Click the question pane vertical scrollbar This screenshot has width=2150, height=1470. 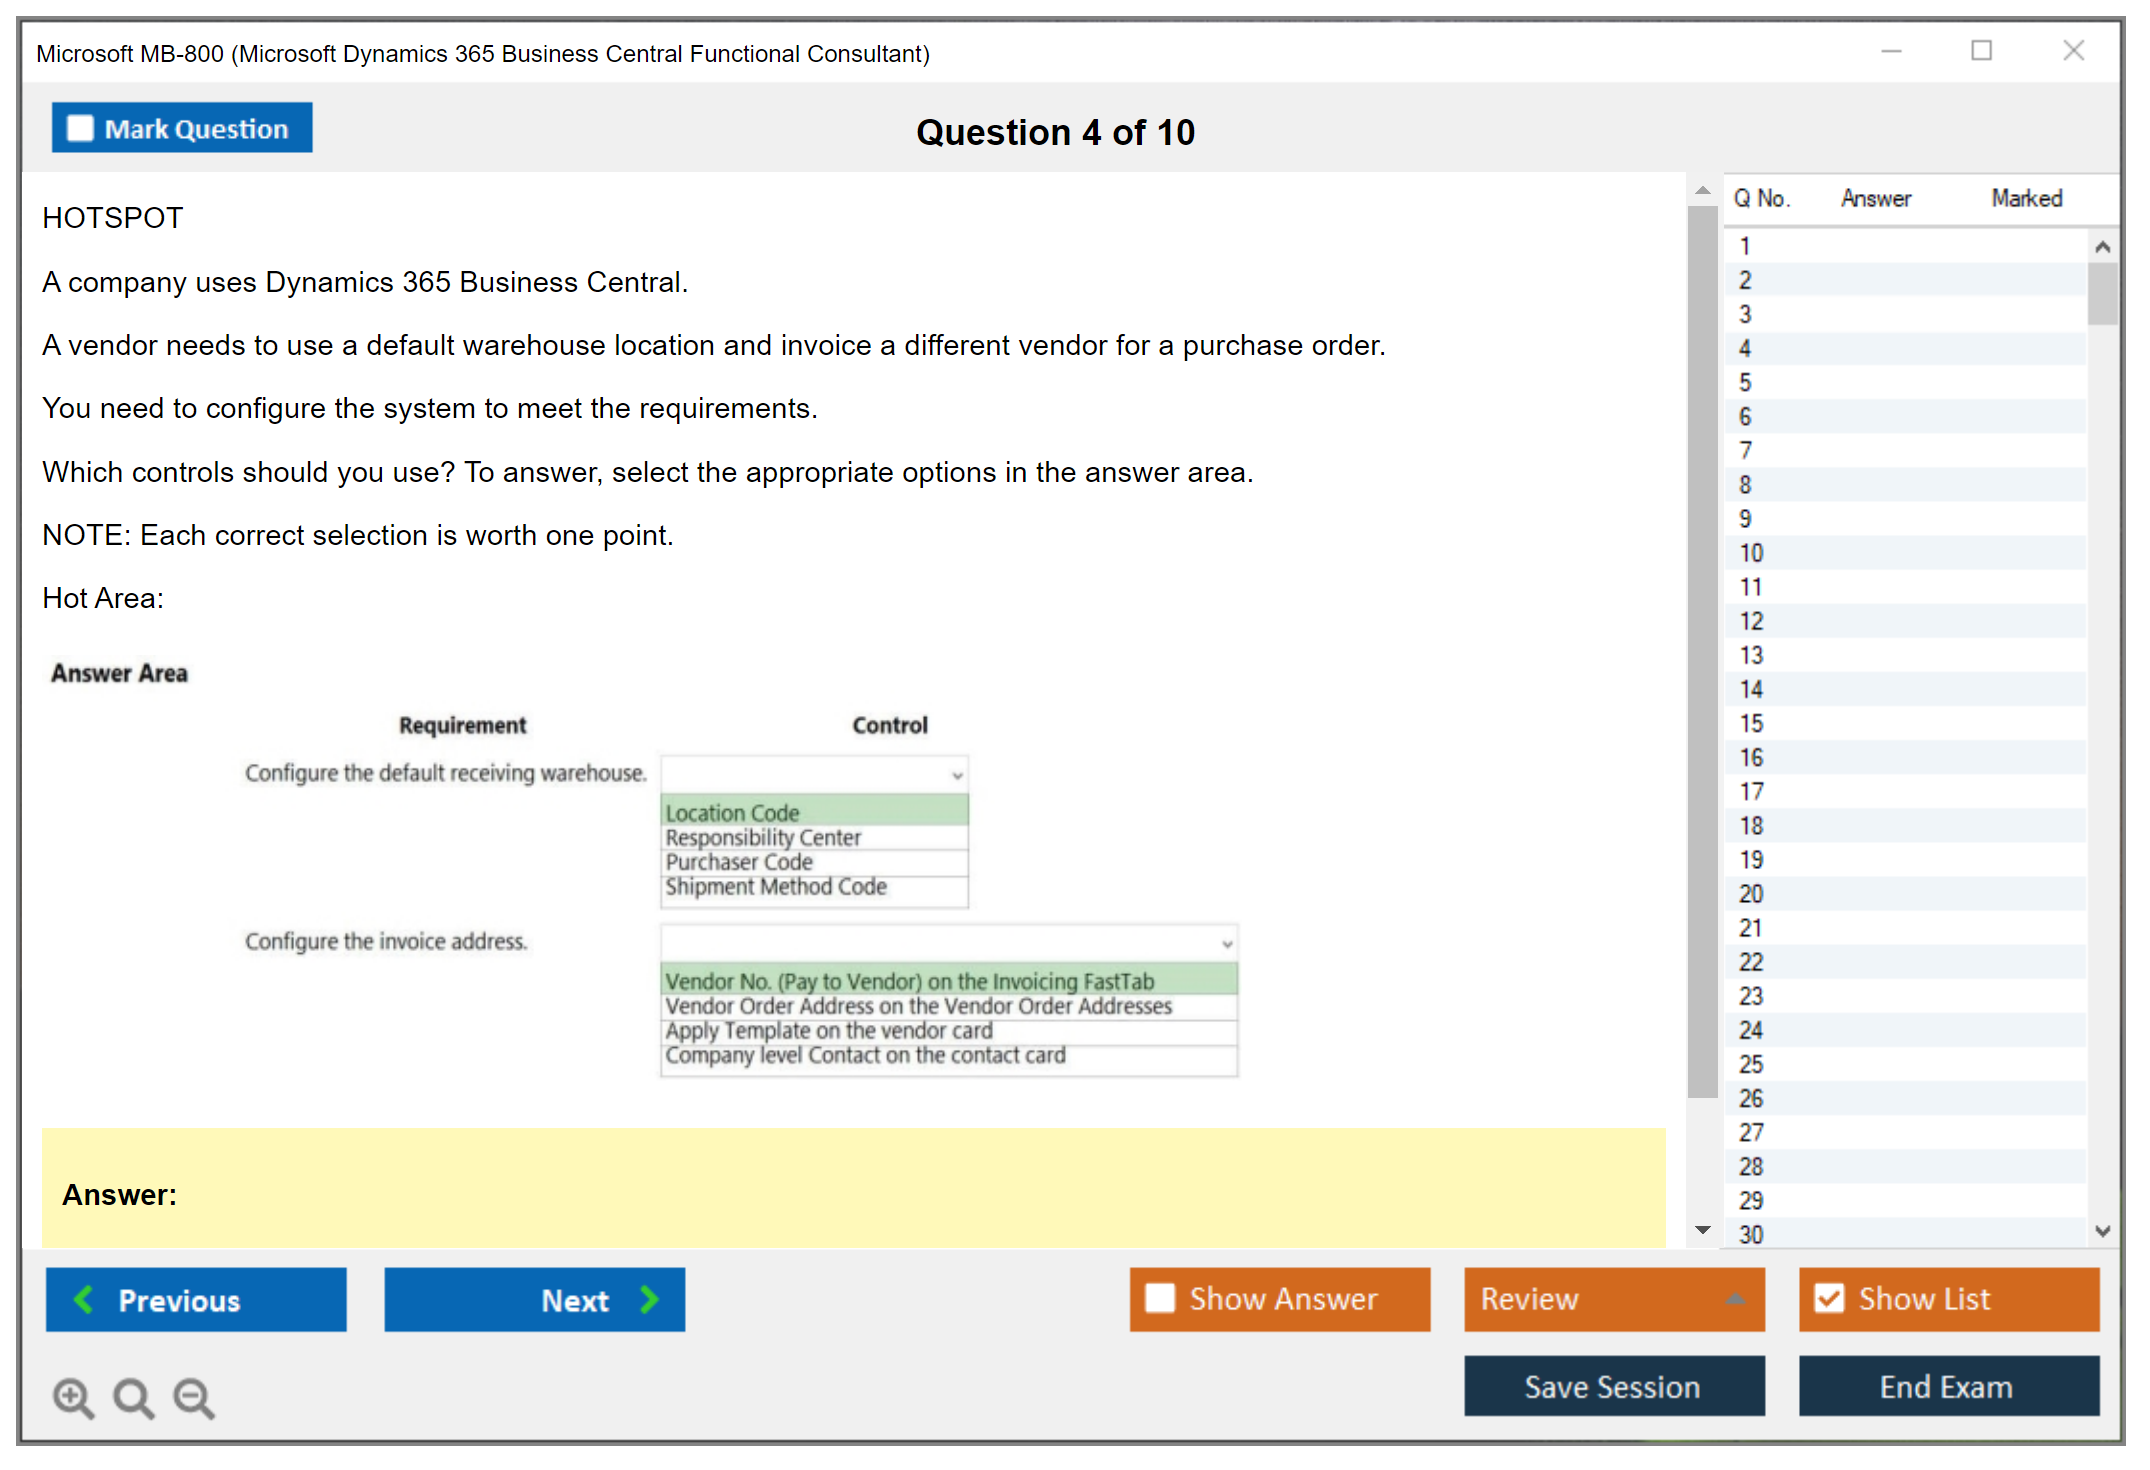tap(1702, 650)
